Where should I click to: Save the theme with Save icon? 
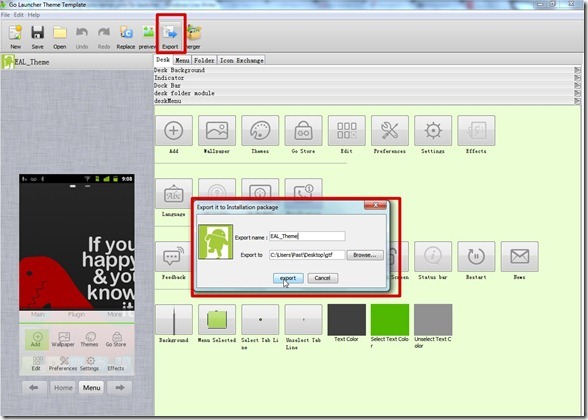(x=37, y=37)
